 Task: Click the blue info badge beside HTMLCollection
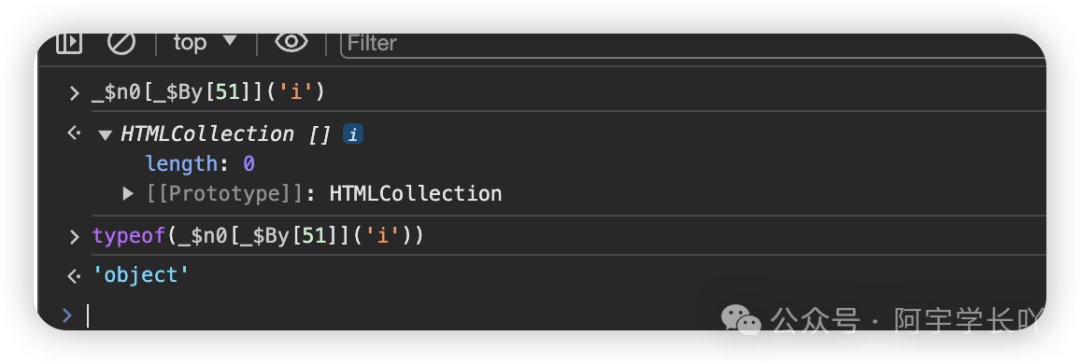coord(353,134)
